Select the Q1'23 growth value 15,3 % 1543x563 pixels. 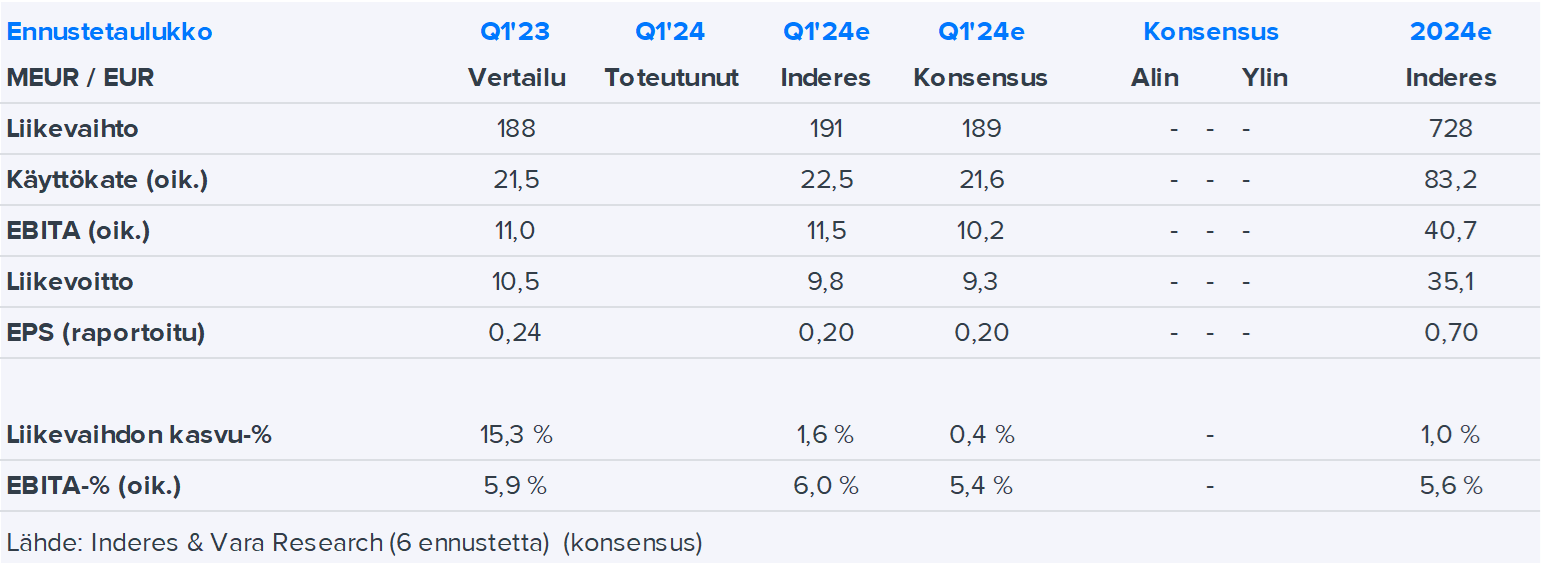coord(515,435)
